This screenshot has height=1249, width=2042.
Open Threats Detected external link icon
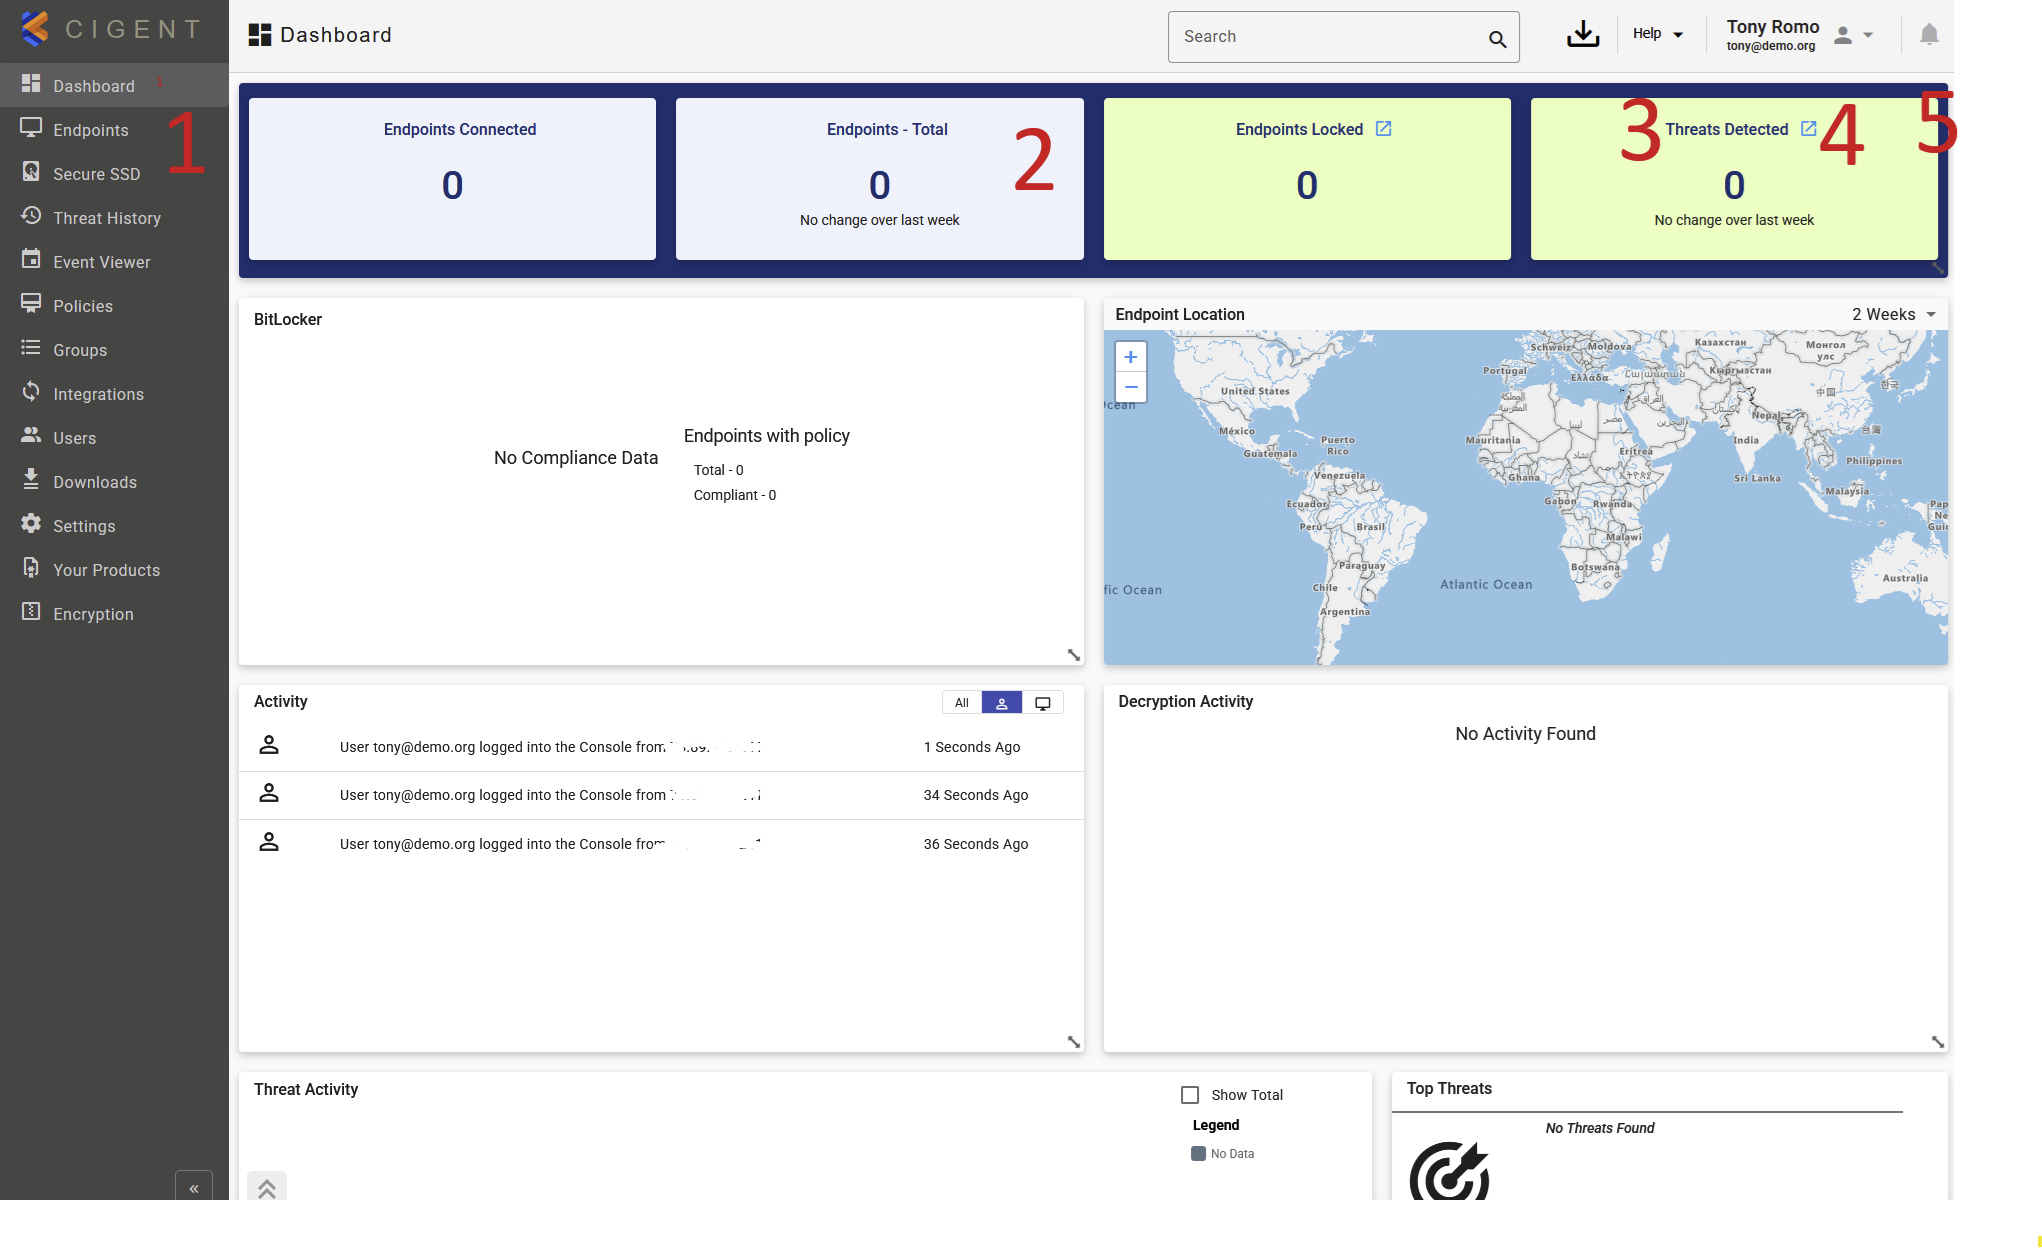tap(1808, 129)
